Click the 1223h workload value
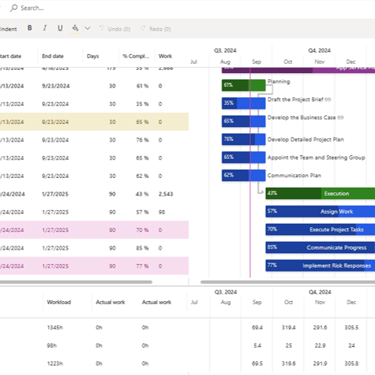The height and width of the screenshot is (375, 375). 55,364
